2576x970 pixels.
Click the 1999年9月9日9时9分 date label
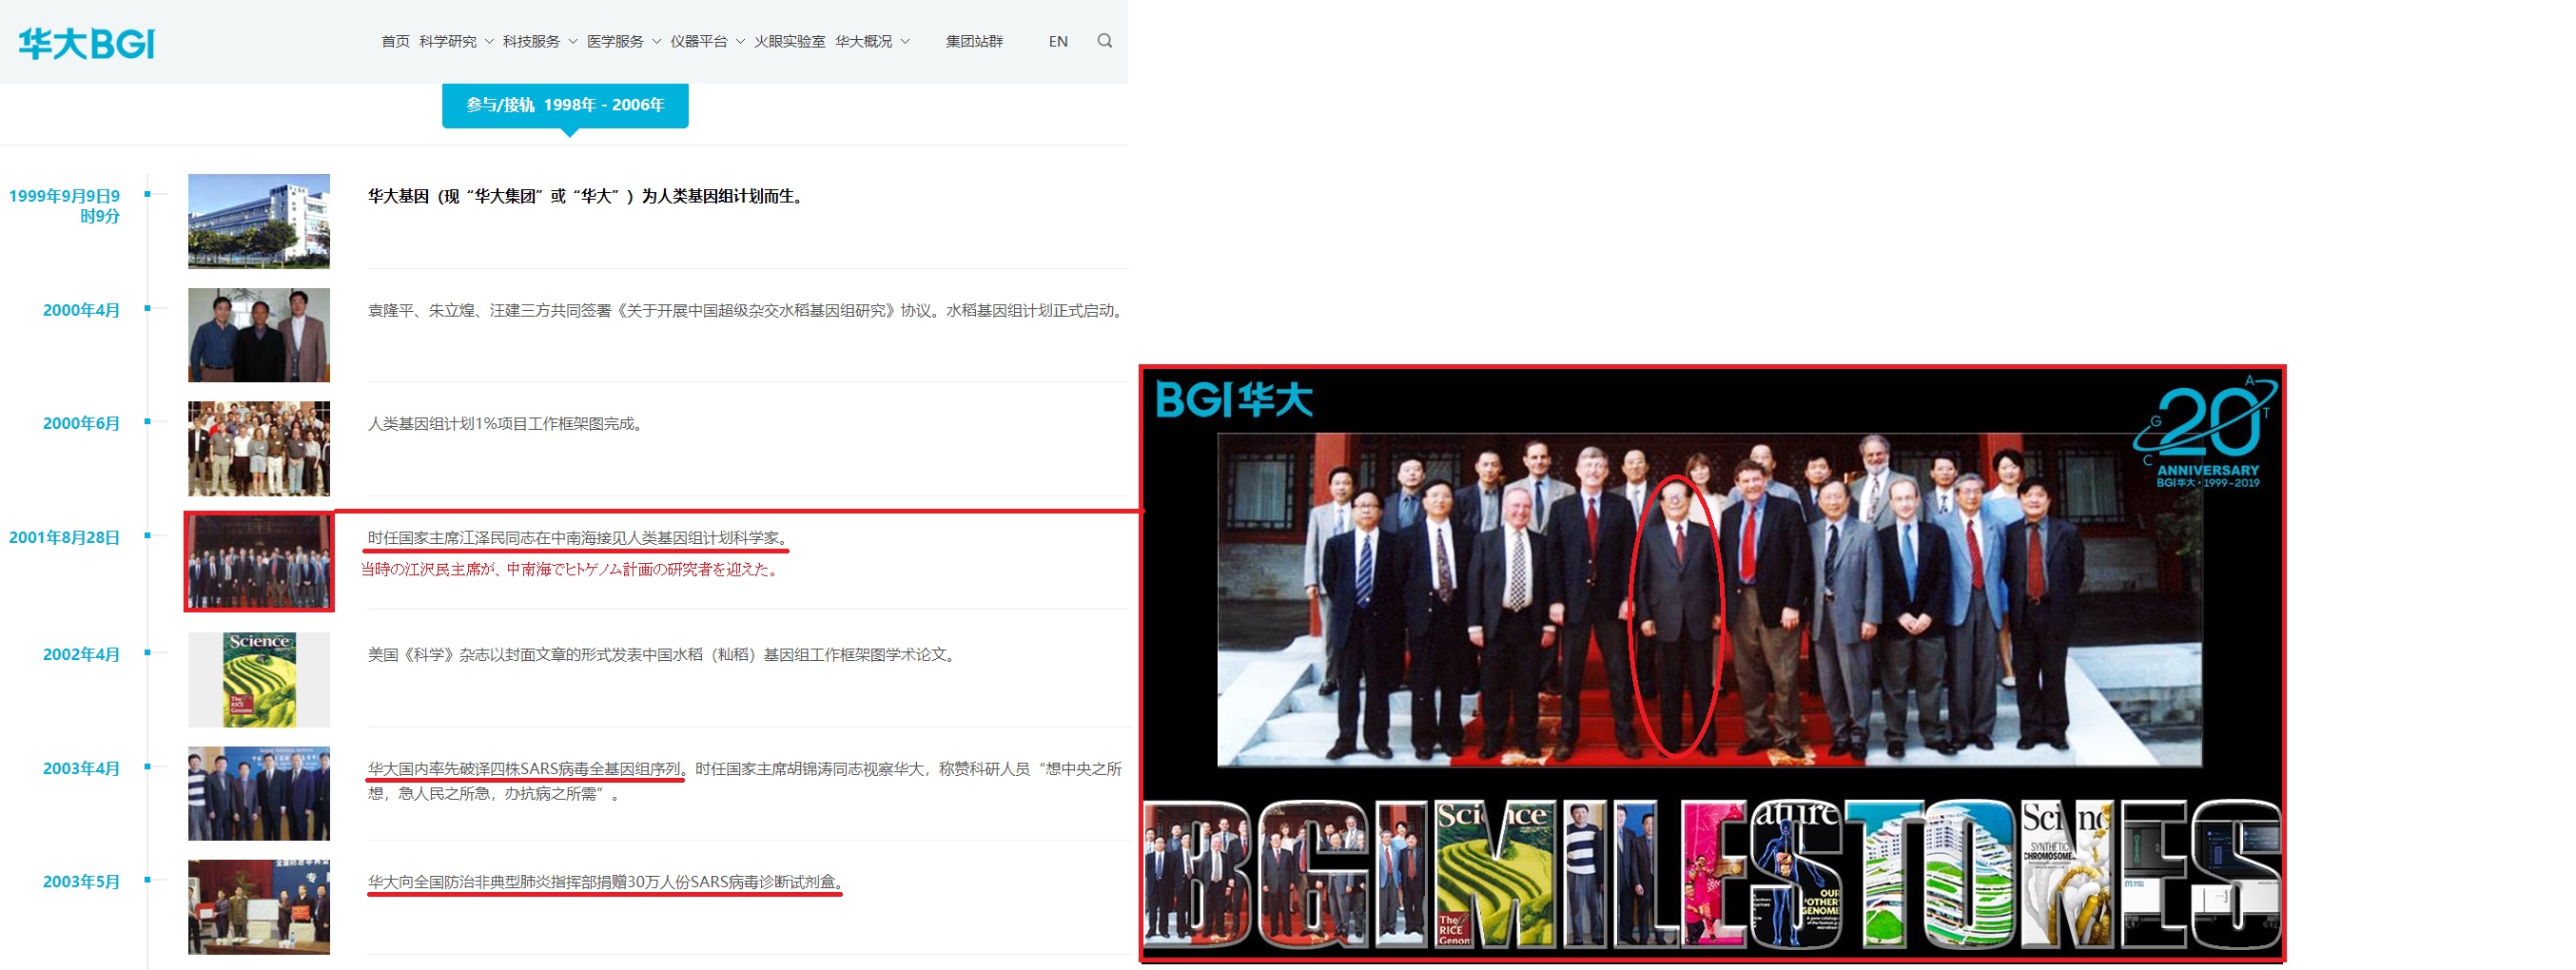[x=65, y=206]
